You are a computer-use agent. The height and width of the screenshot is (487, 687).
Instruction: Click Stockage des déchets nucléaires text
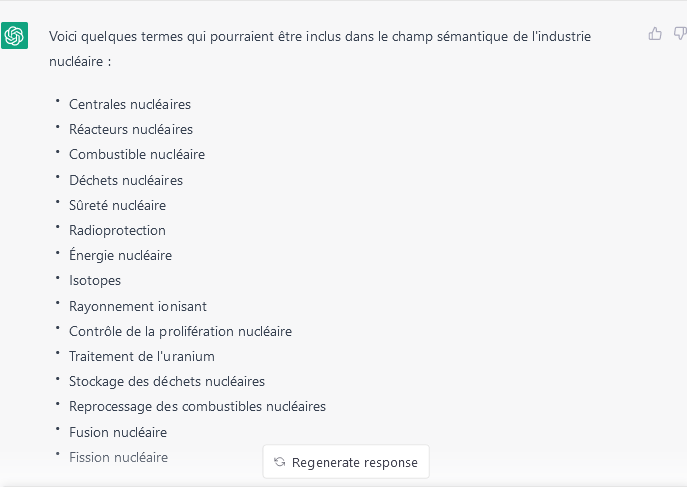coord(166,381)
